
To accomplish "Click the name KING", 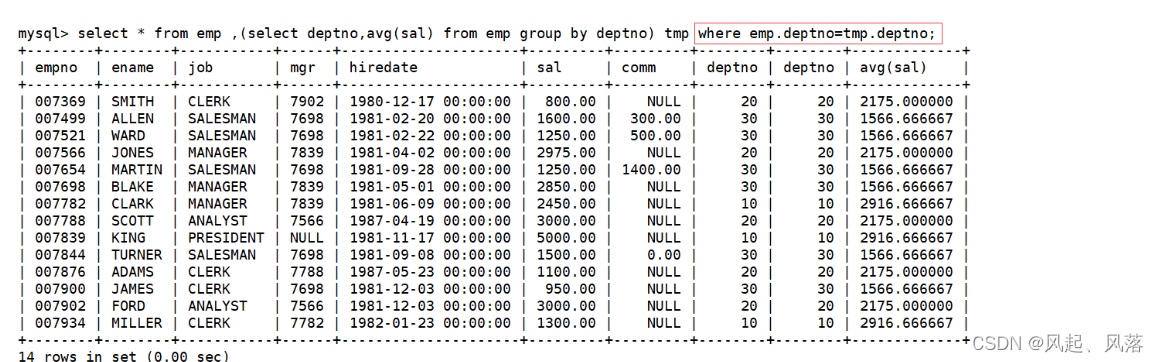I will click(x=128, y=238).
